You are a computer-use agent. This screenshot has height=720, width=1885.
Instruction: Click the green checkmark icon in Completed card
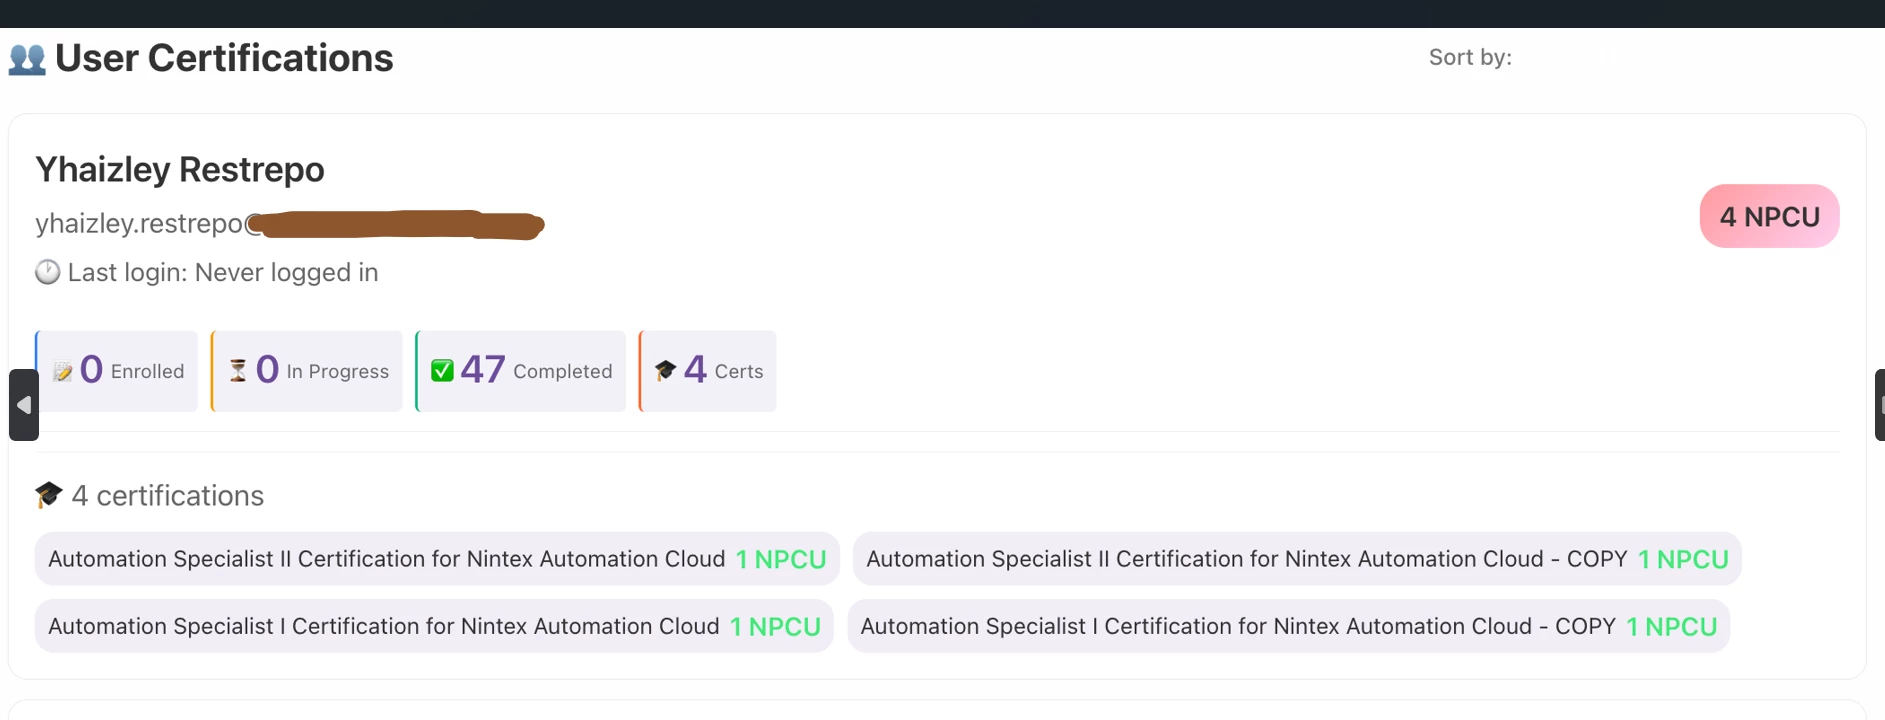point(442,371)
